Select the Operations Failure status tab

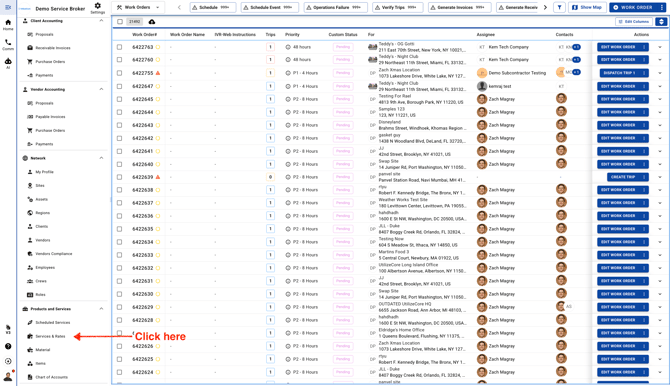pos(336,7)
